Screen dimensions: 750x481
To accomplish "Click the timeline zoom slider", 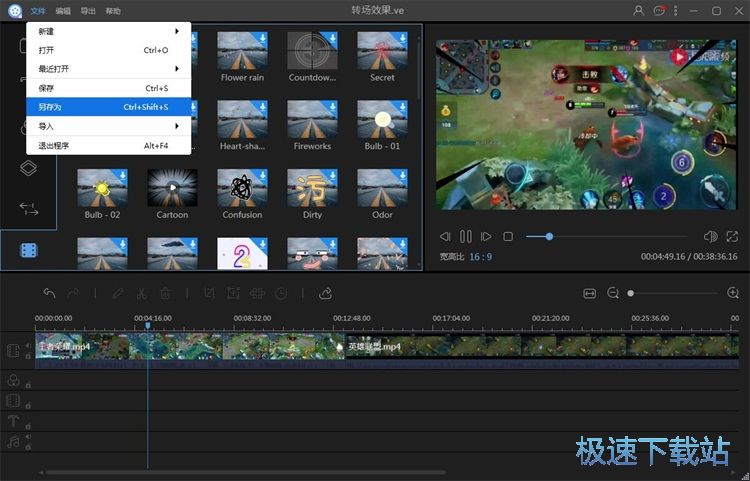I will click(672, 293).
